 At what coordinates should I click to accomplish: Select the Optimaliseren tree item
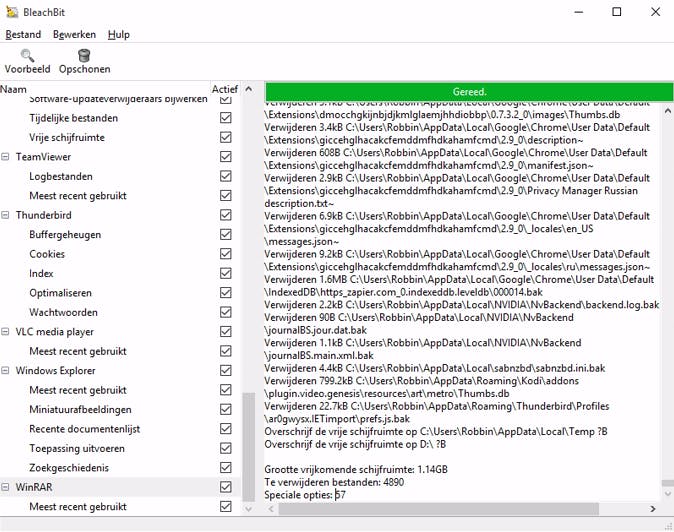click(x=61, y=293)
